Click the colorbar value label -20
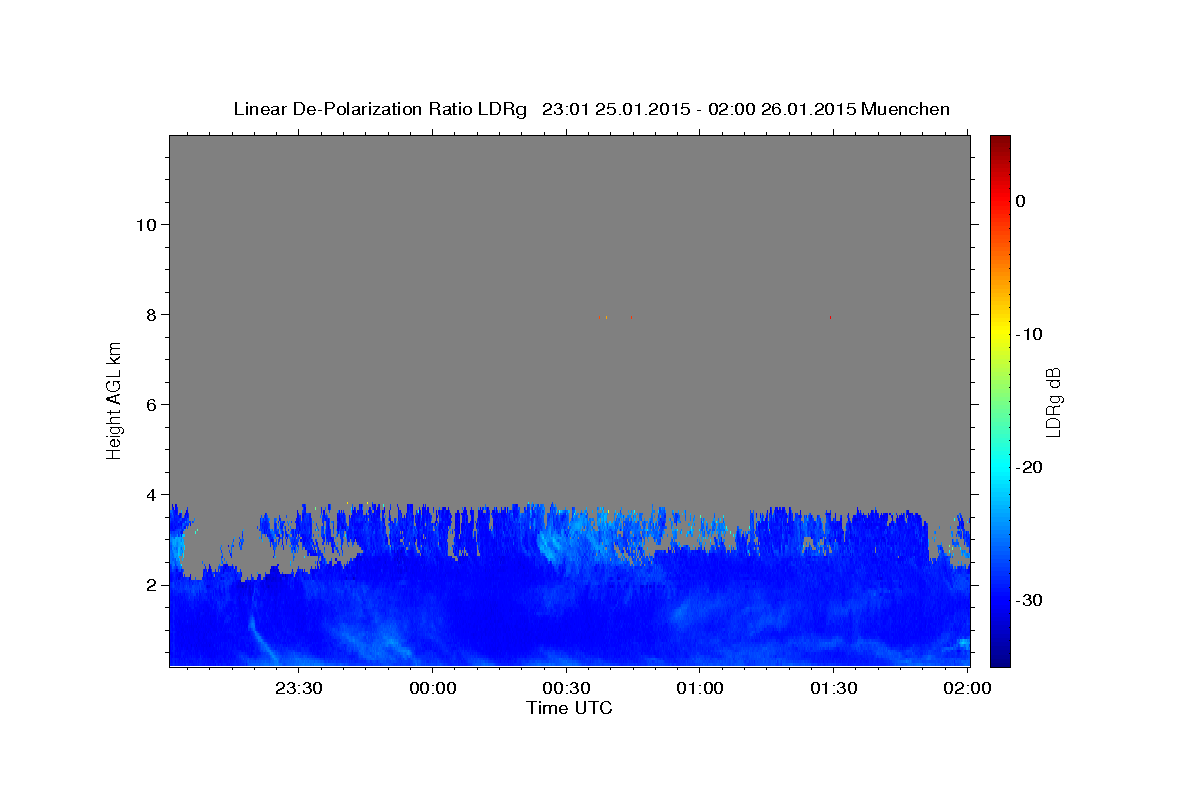The height and width of the screenshot is (800, 1200). point(1029,467)
